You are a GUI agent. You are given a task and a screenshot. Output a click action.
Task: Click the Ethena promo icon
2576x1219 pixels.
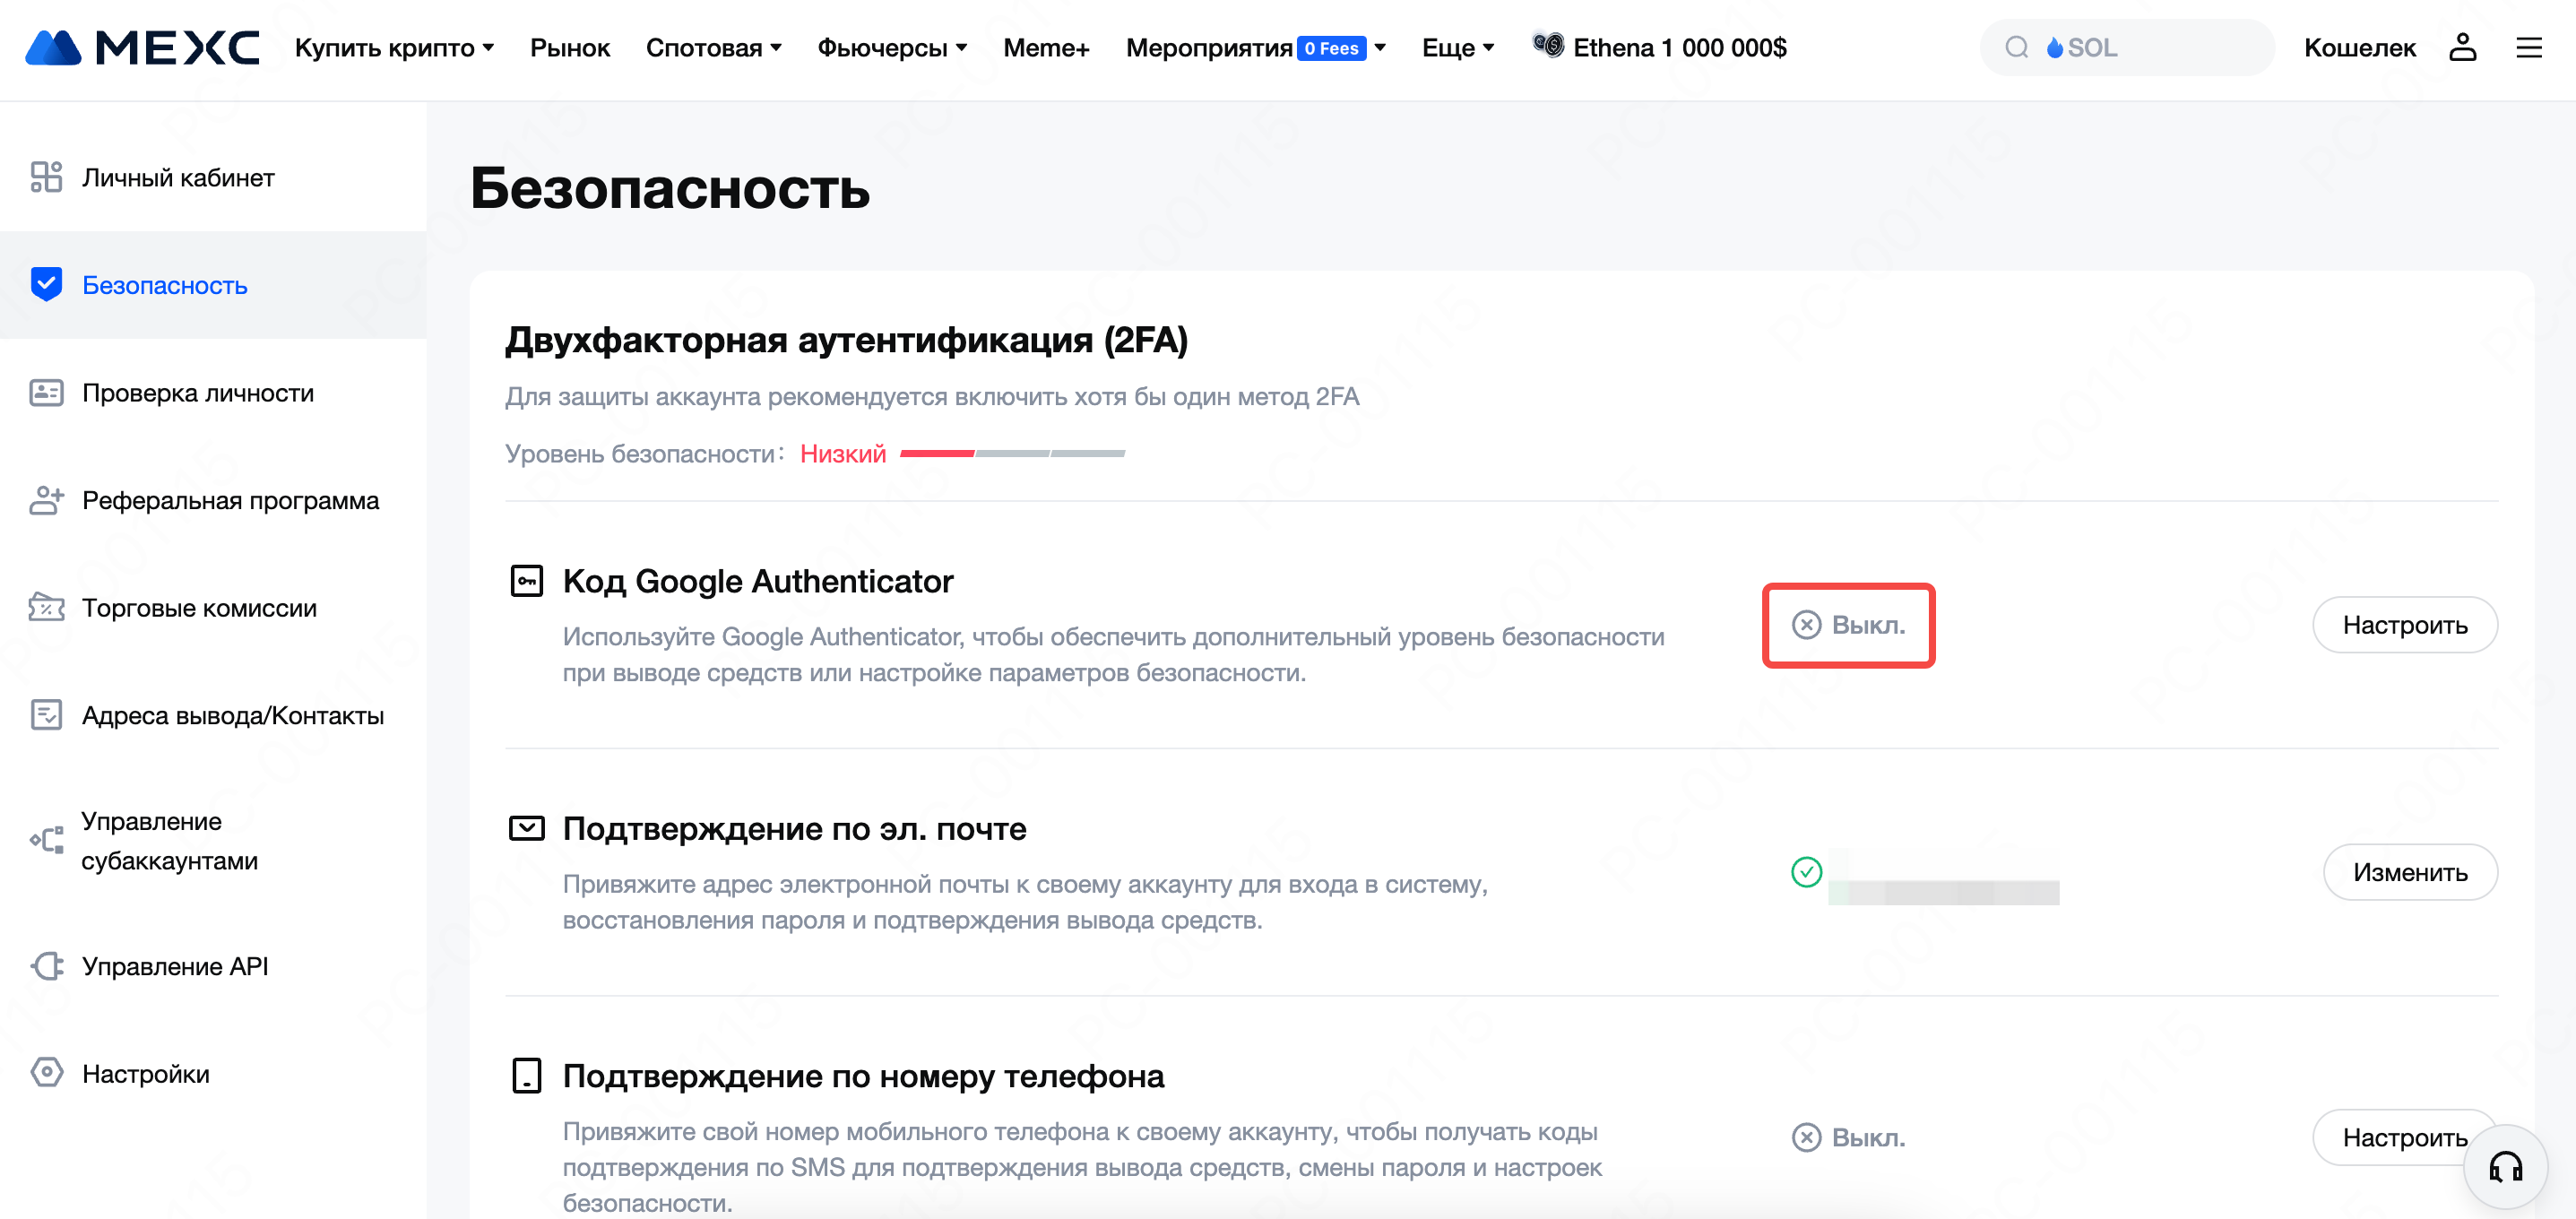click(x=1547, y=45)
